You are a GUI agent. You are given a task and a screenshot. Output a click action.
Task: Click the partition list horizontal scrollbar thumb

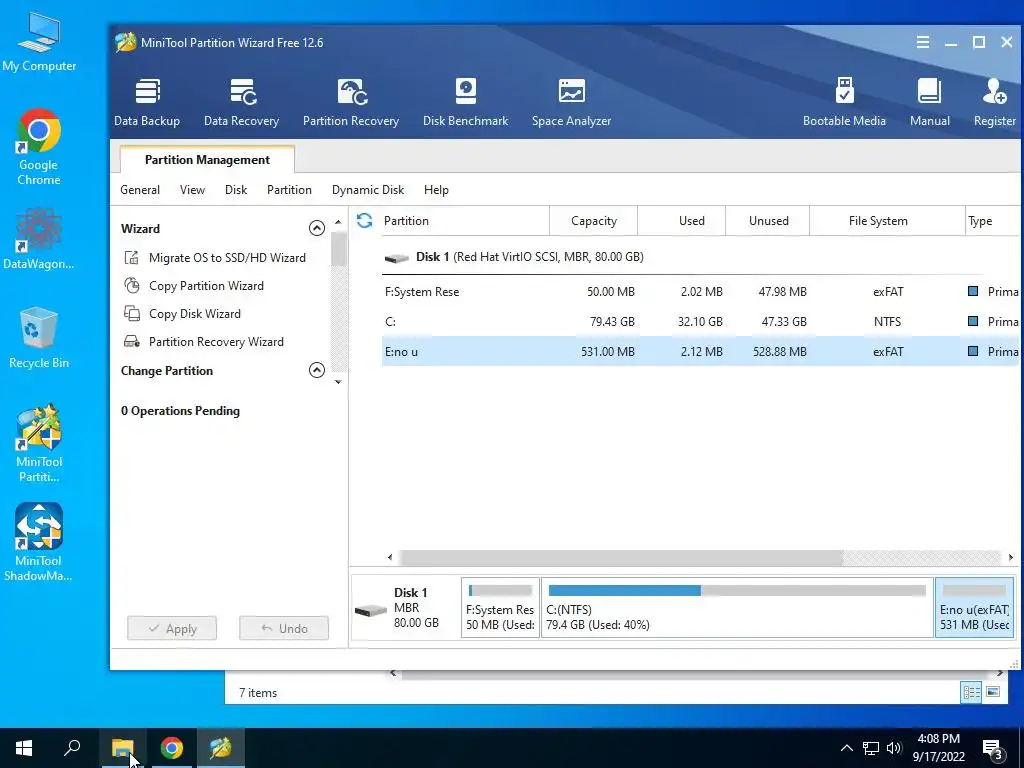pos(620,557)
